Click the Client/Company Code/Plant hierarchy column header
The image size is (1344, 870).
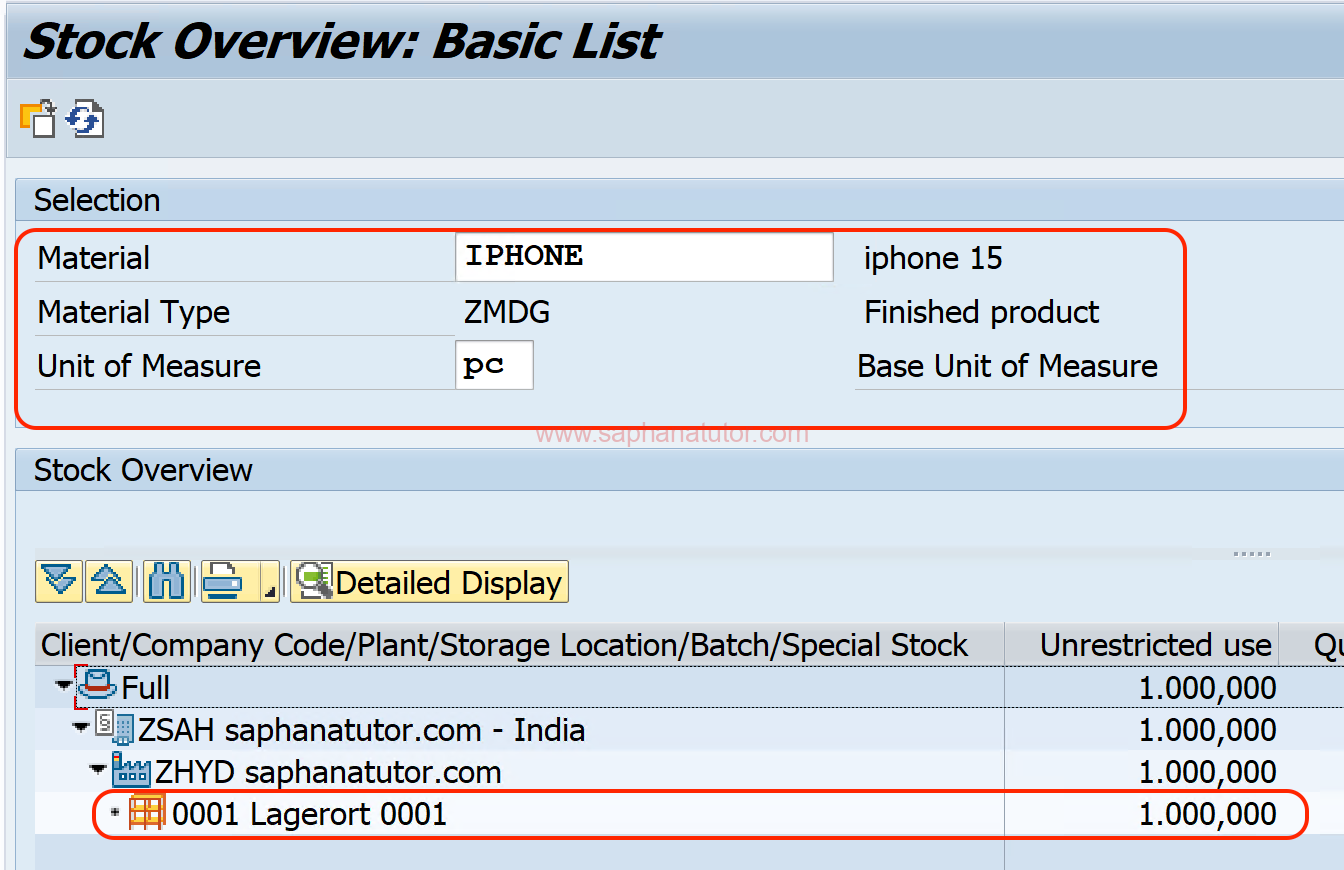click(x=520, y=644)
